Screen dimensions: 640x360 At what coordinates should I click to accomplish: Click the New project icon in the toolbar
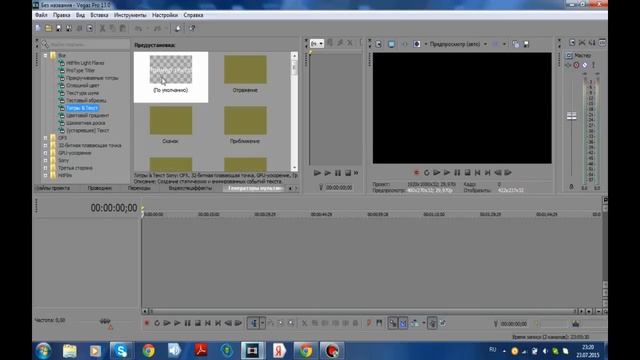click(x=38, y=28)
